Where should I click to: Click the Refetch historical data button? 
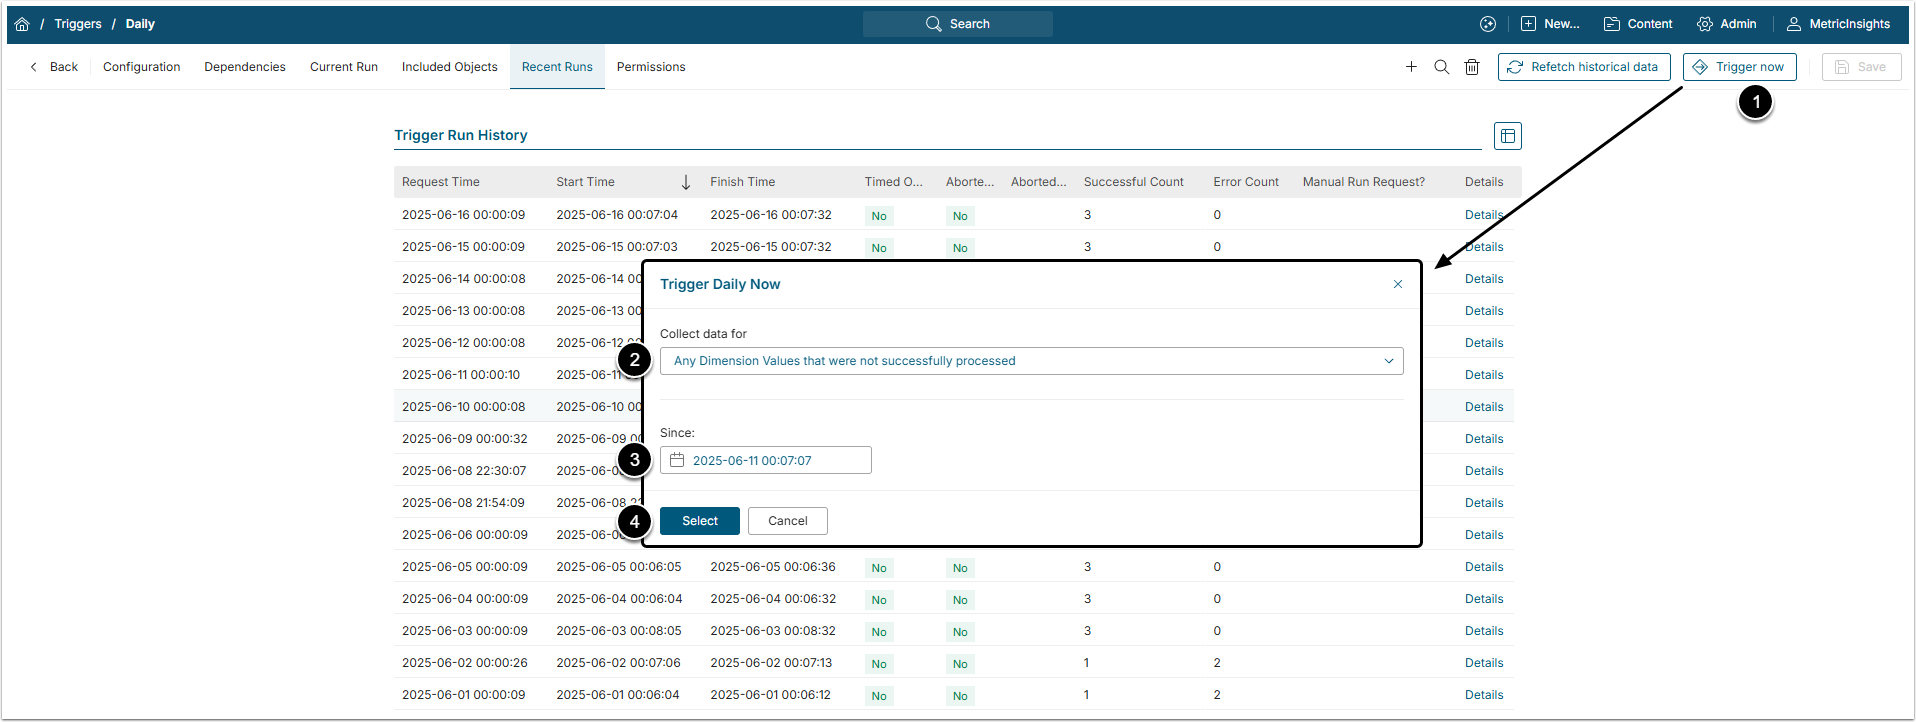pos(1583,67)
